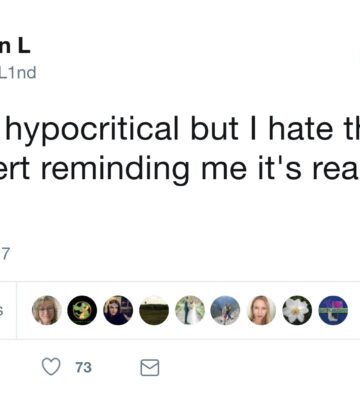This screenshot has width=360, height=400.
Task: Open avatar of blonde woman with glasses
Action: click(47, 310)
